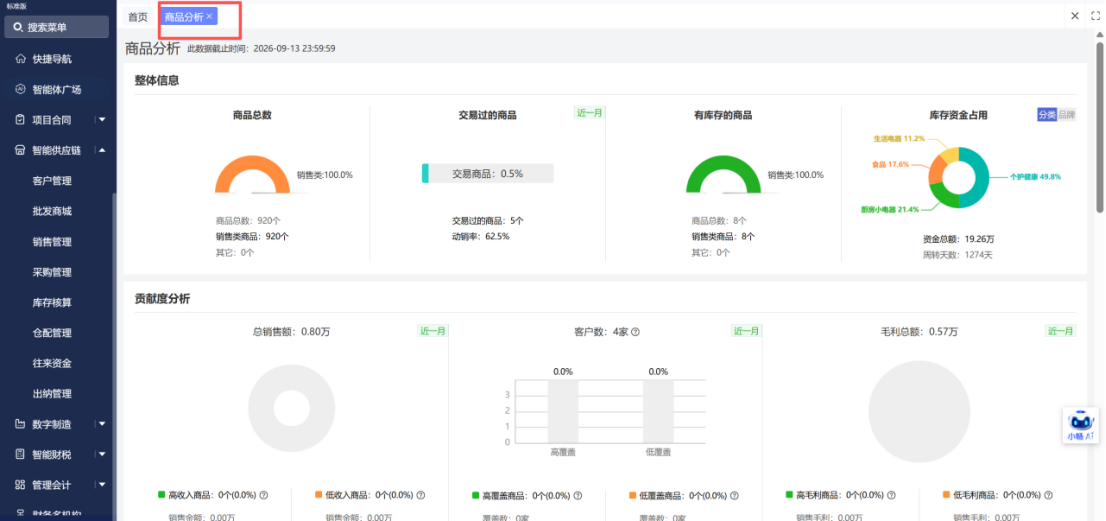Viewport: 1106px width, 521px height.
Task: Open 近一月 selector on 交易过的商品
Action: pos(589,113)
